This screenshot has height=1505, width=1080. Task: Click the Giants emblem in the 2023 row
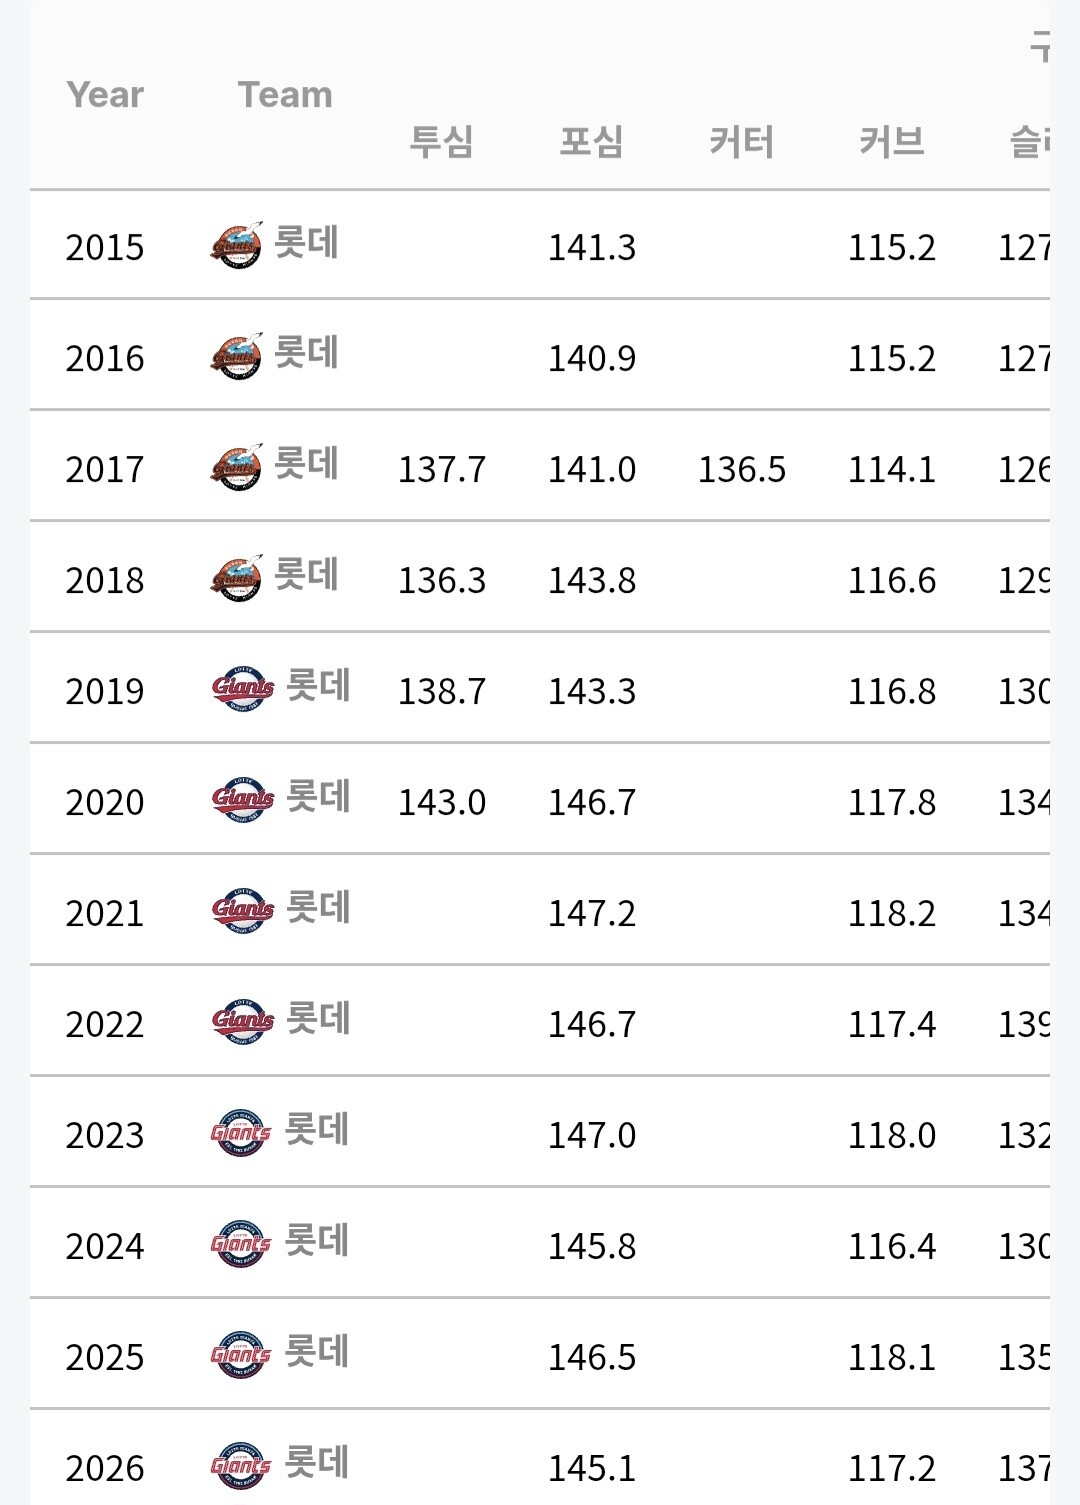click(241, 1133)
